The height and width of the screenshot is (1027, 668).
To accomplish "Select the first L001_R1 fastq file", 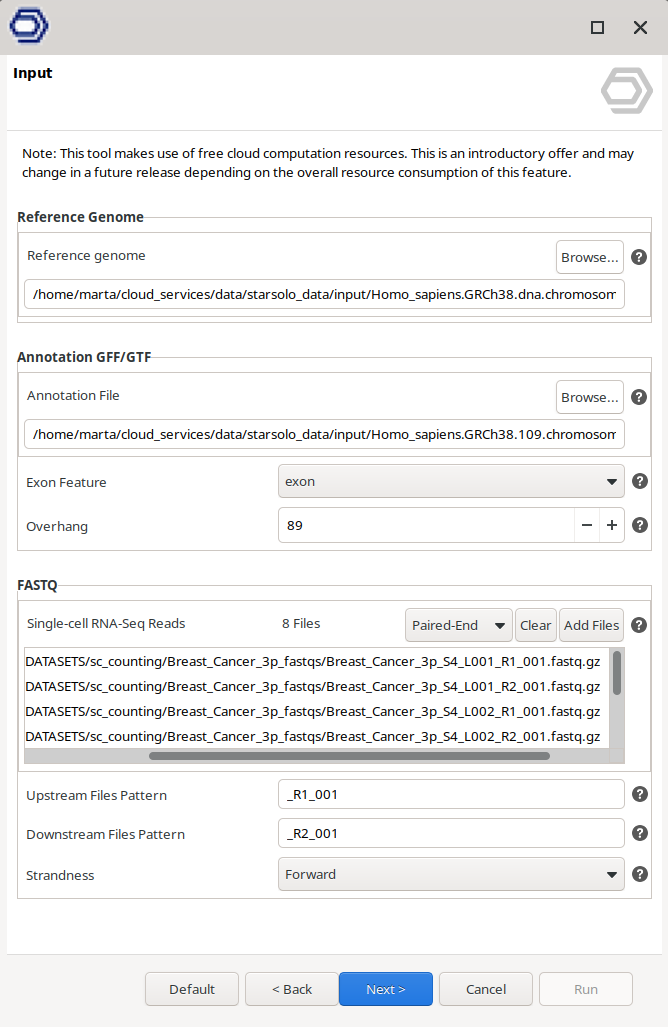I will click(312, 661).
